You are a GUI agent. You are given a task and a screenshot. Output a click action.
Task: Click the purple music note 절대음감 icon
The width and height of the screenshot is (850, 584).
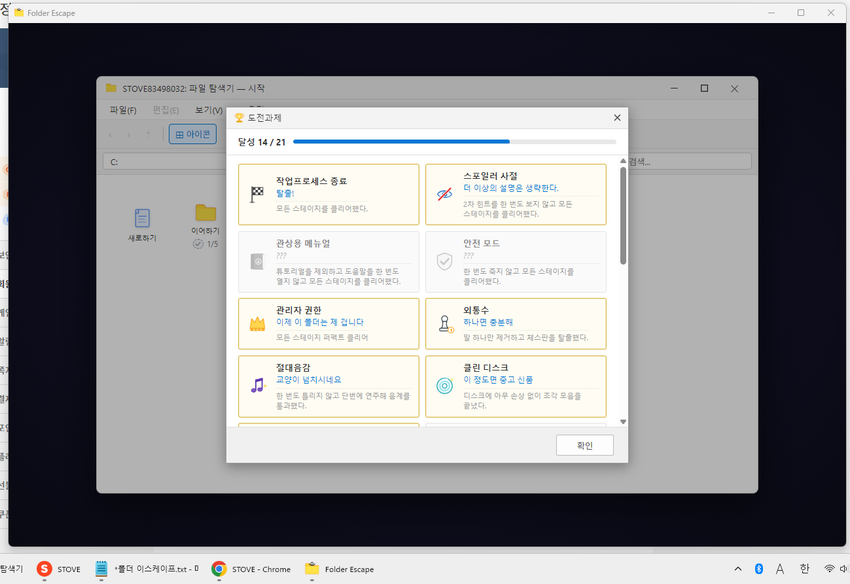point(257,386)
